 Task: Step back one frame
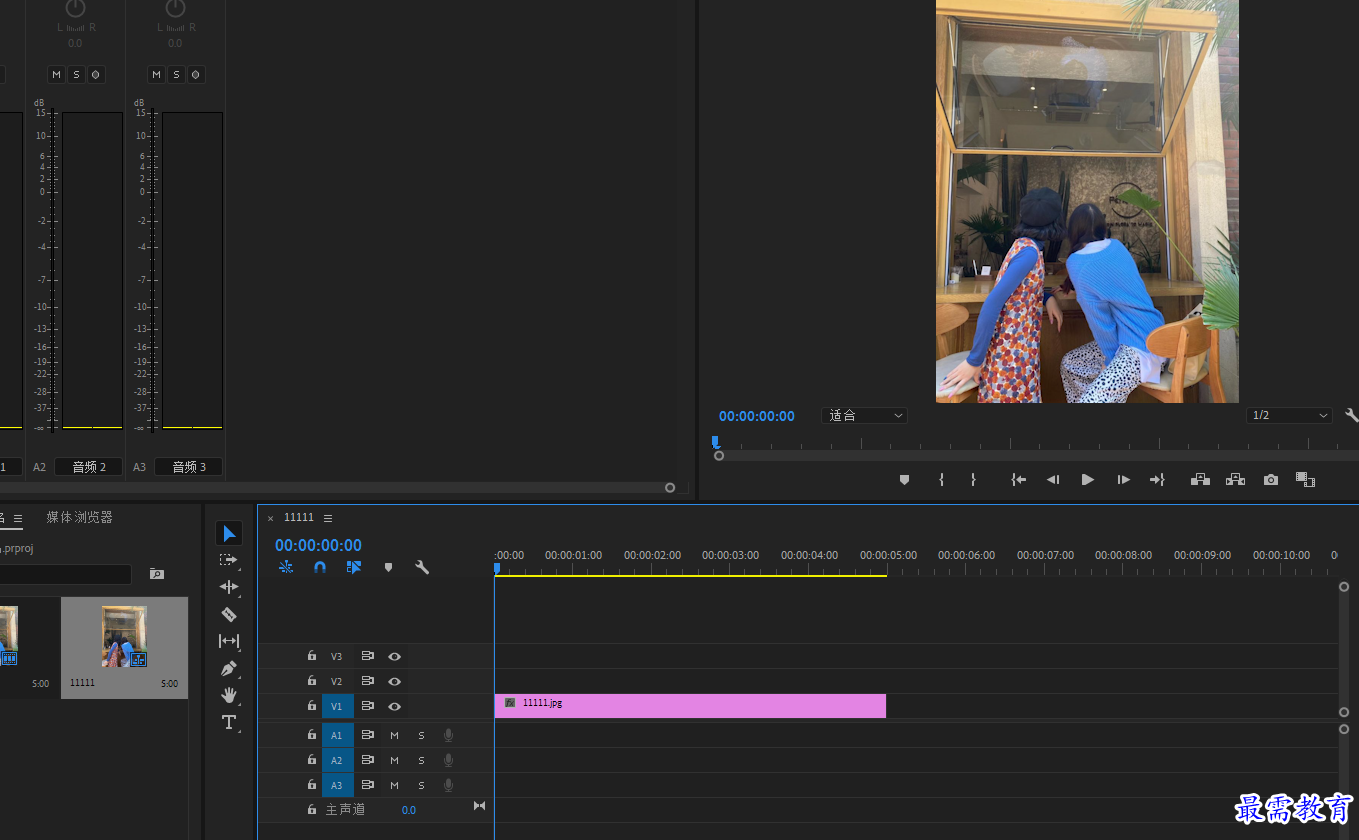(1053, 480)
